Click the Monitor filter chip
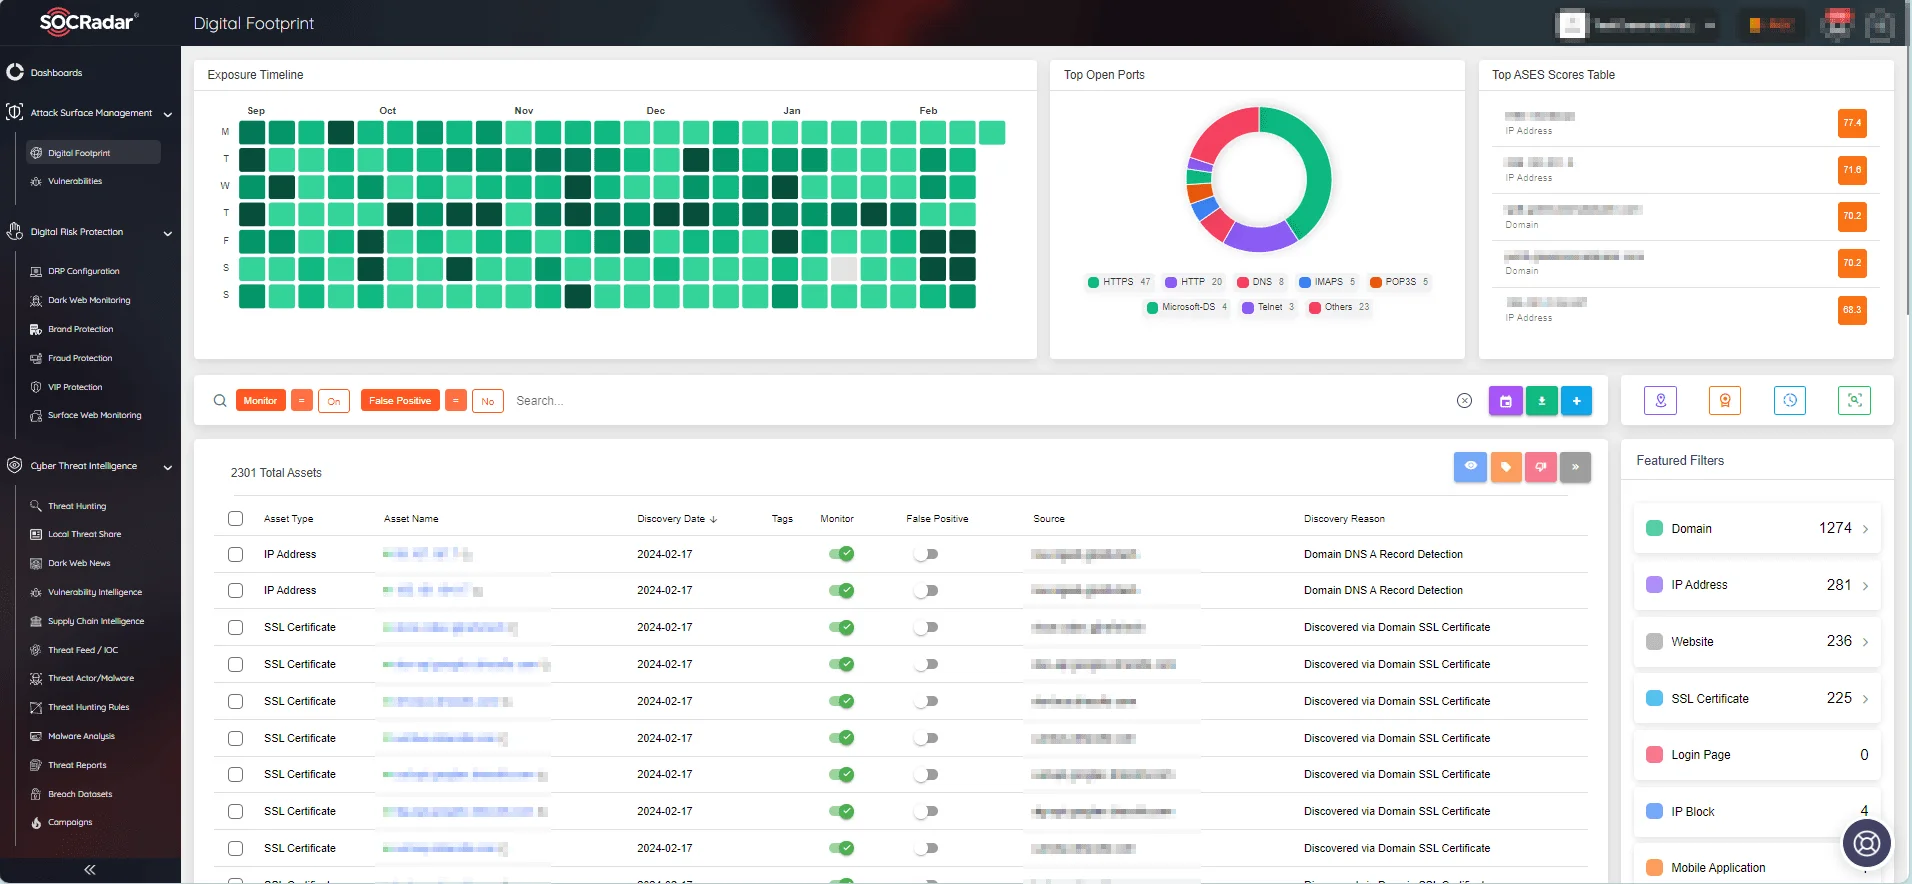 pyautogui.click(x=260, y=401)
